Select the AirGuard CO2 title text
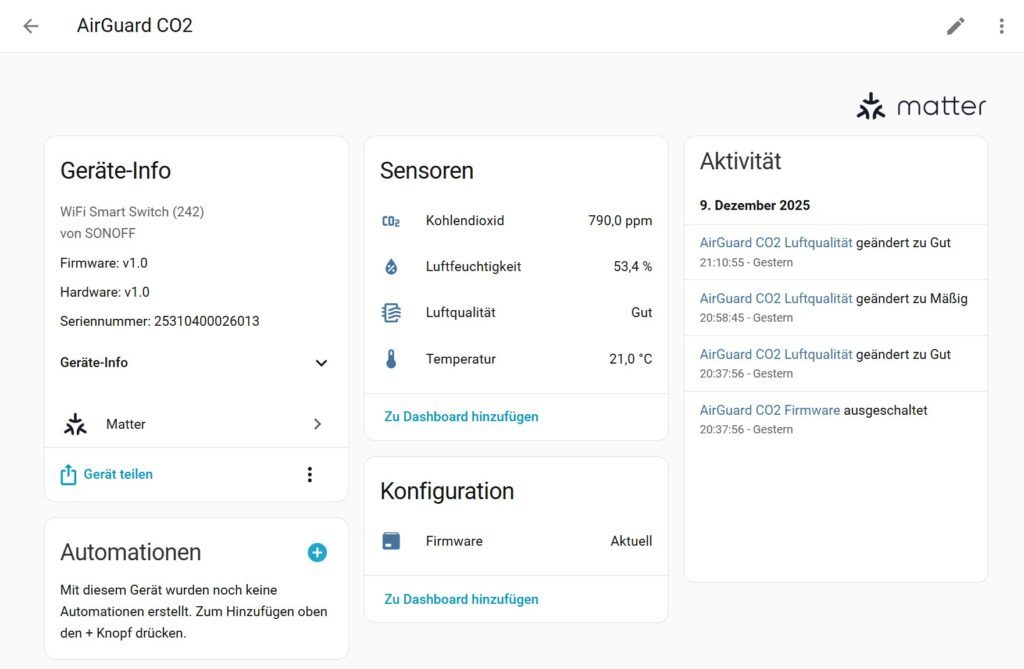 click(135, 26)
